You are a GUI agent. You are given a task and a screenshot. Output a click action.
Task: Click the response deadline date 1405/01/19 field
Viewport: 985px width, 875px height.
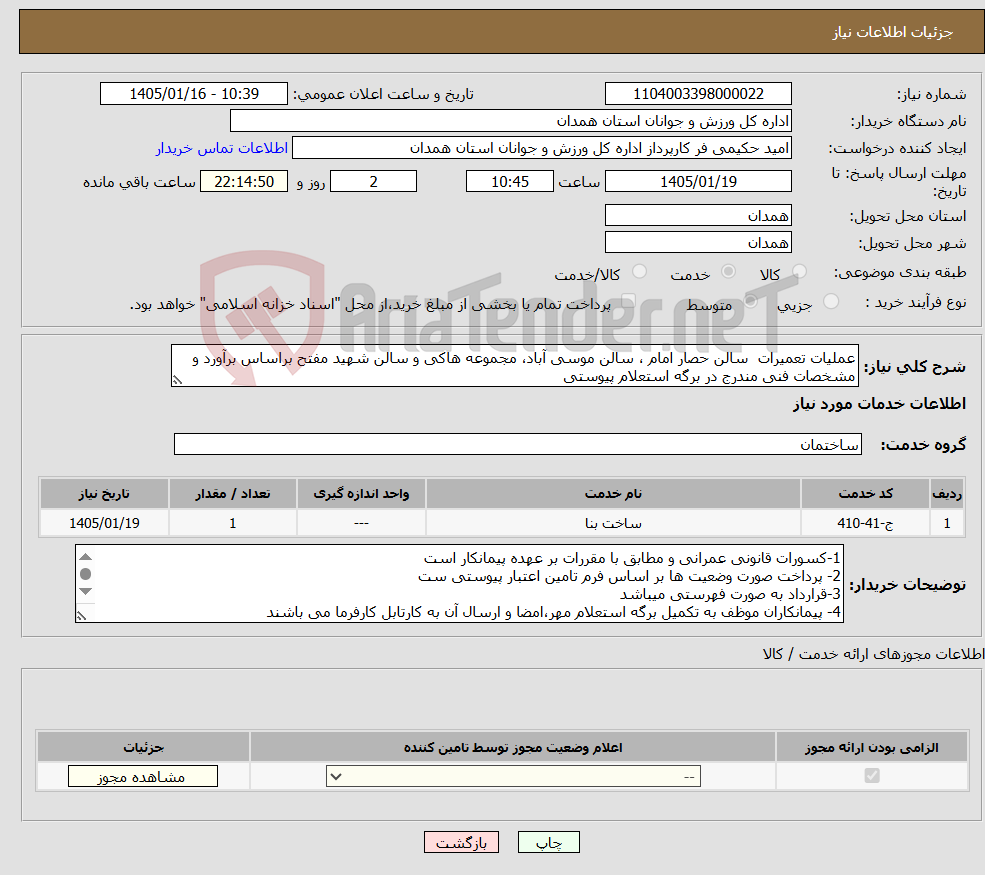coord(698,182)
